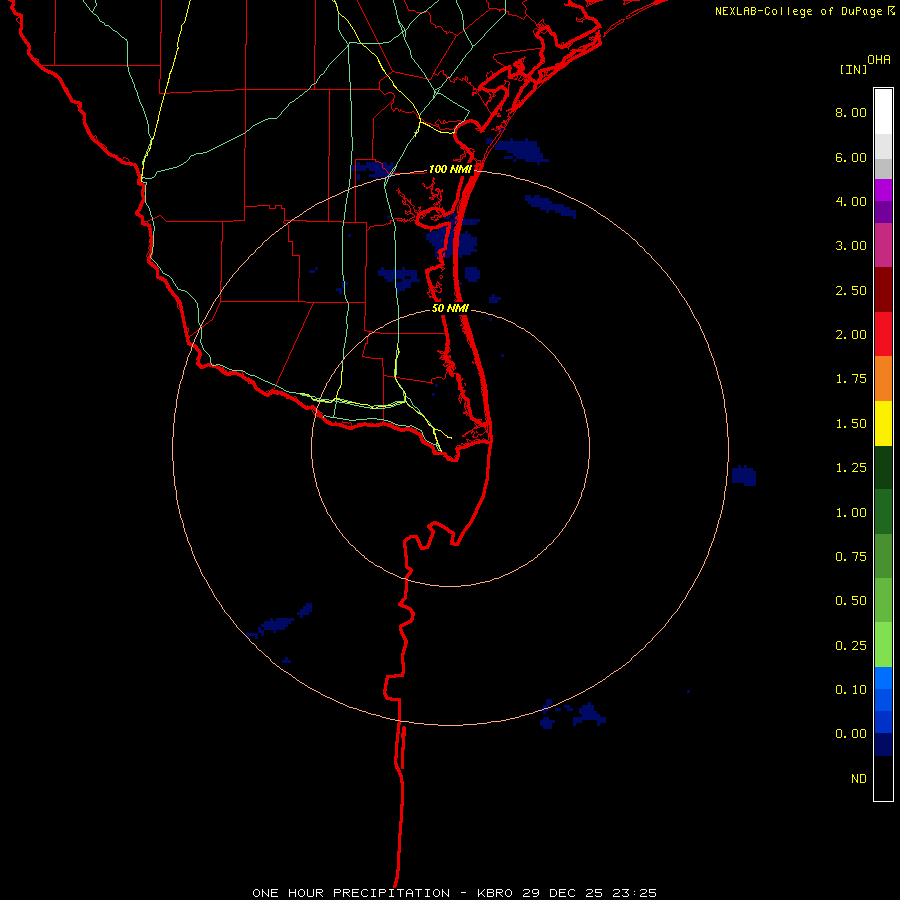Select the 2.00 legend value
The image size is (900, 900).
851,335
